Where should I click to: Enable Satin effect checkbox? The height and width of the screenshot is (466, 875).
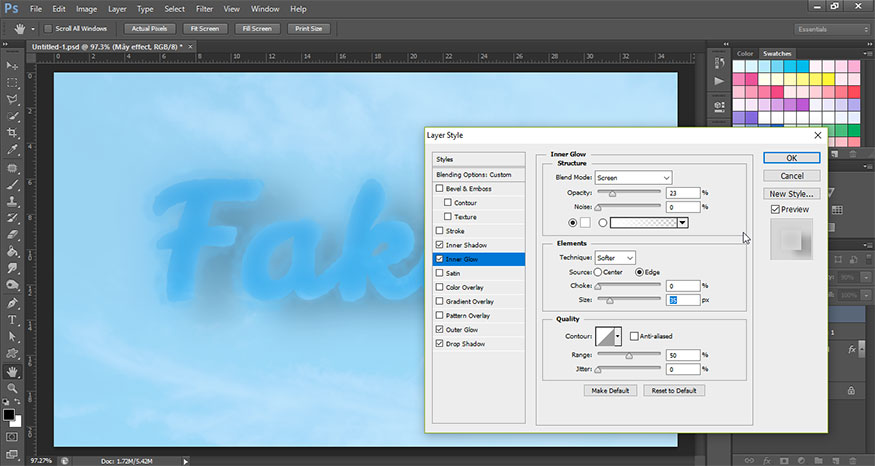(439, 273)
